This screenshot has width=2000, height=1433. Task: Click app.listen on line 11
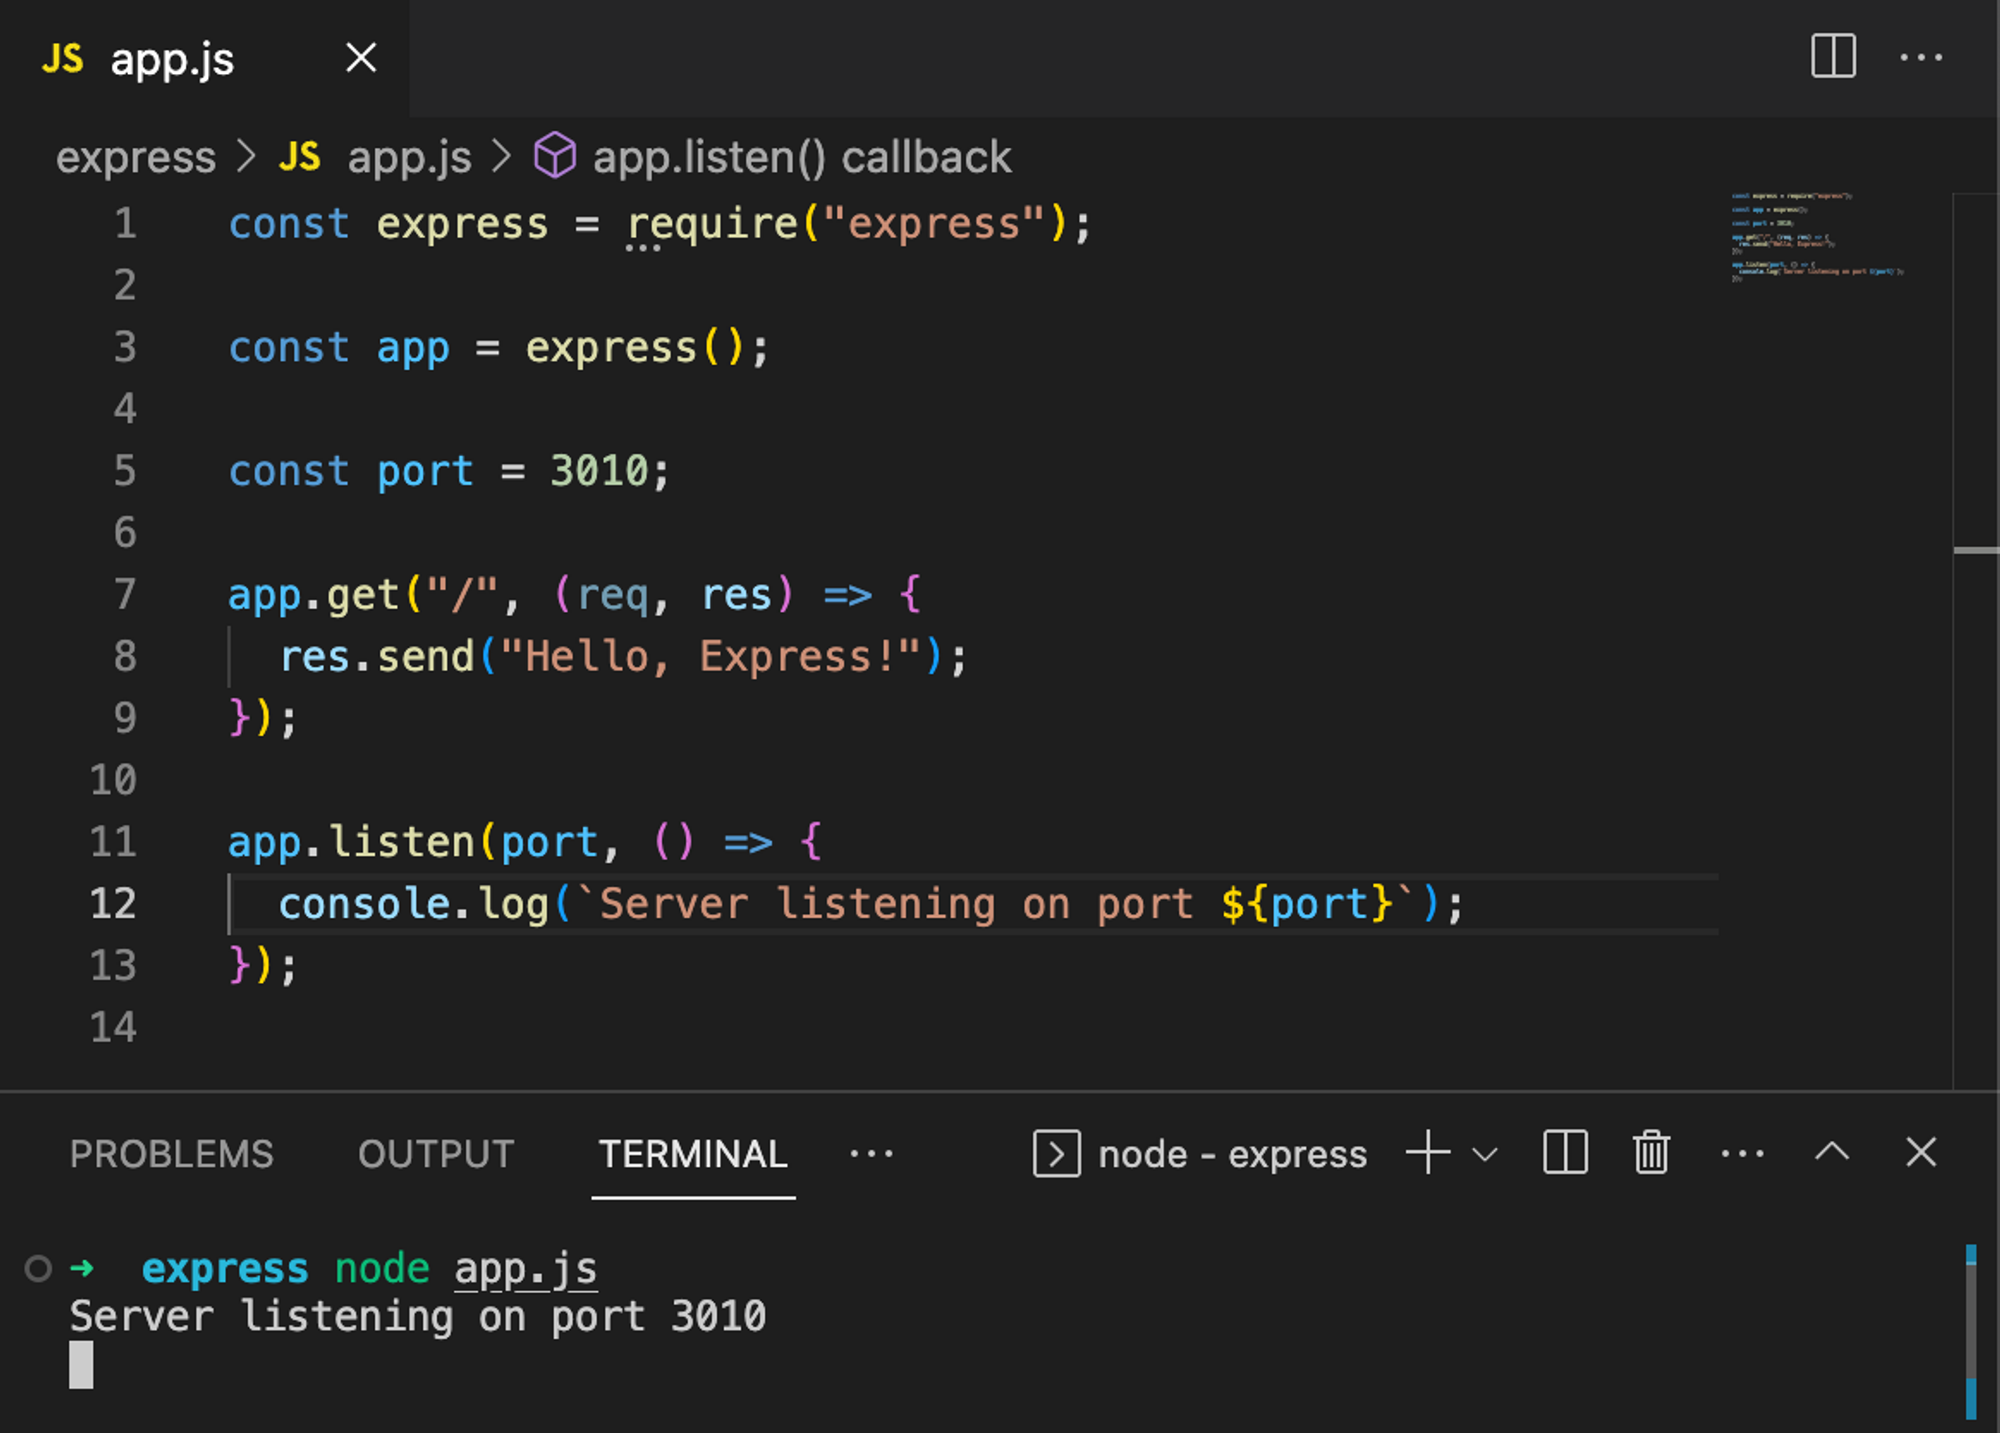351,842
